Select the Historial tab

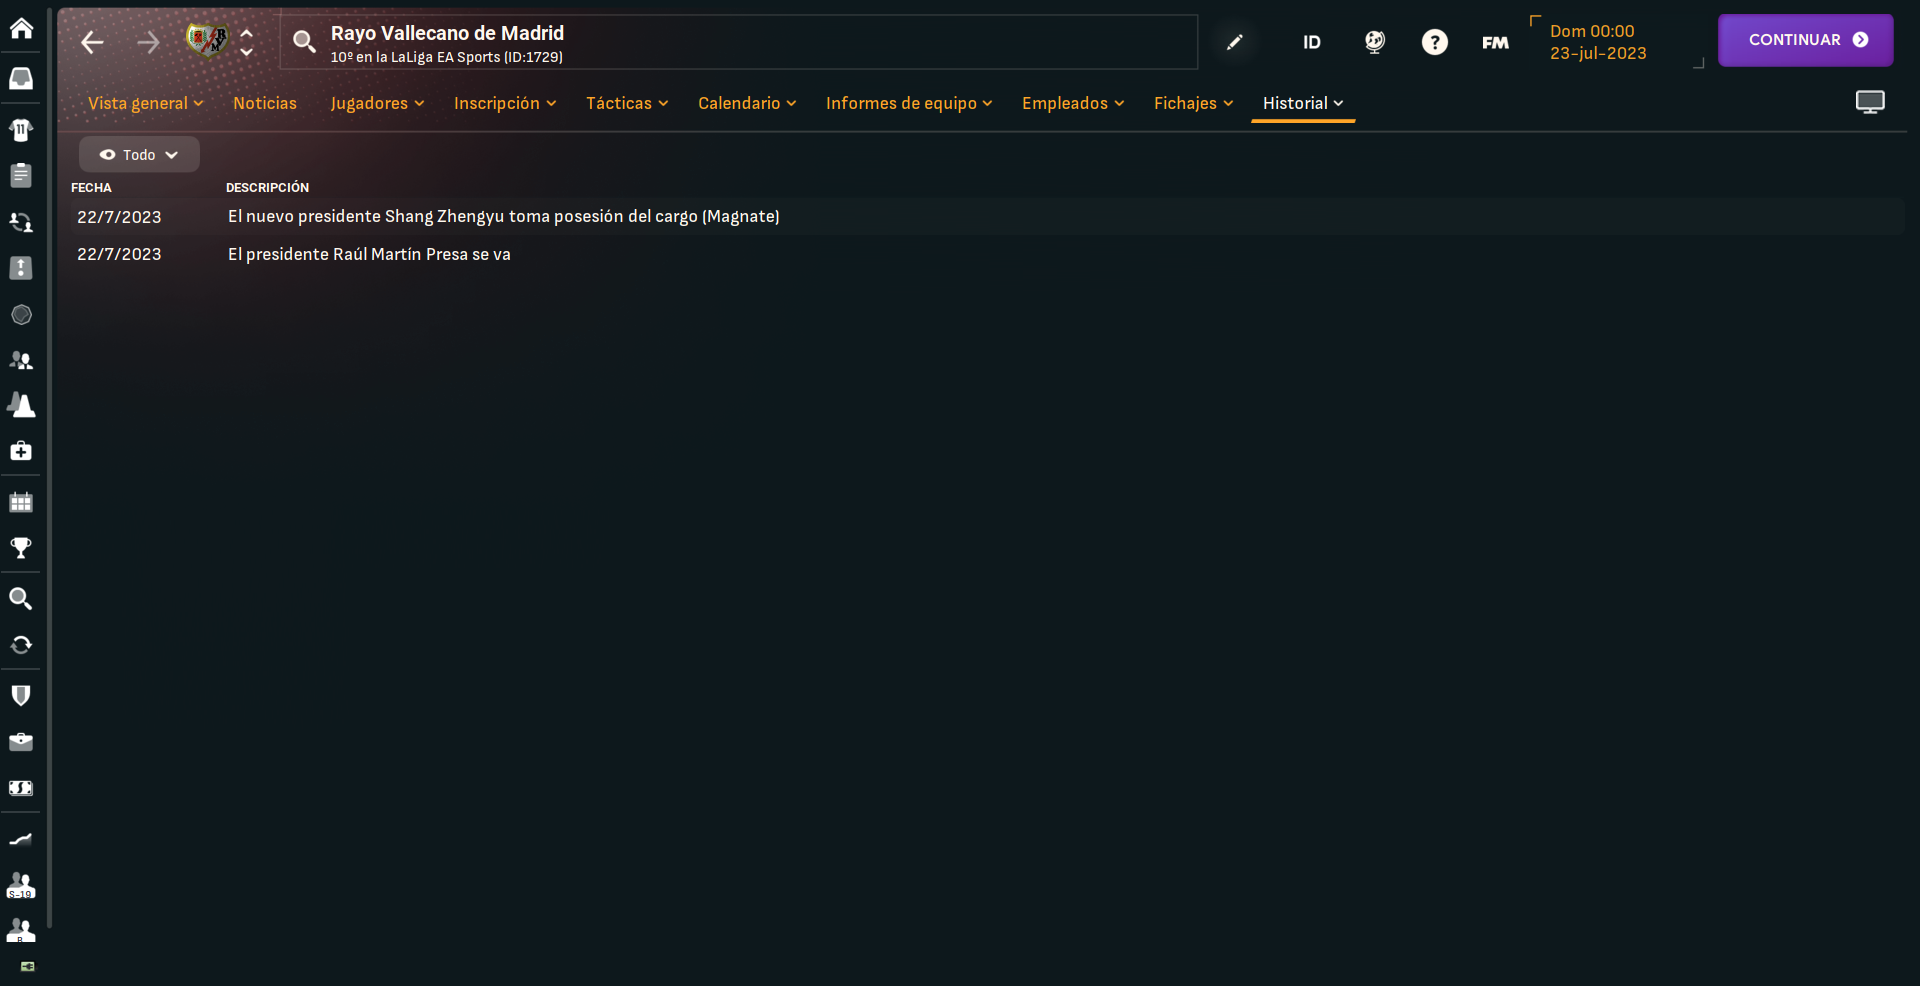(x=1303, y=103)
